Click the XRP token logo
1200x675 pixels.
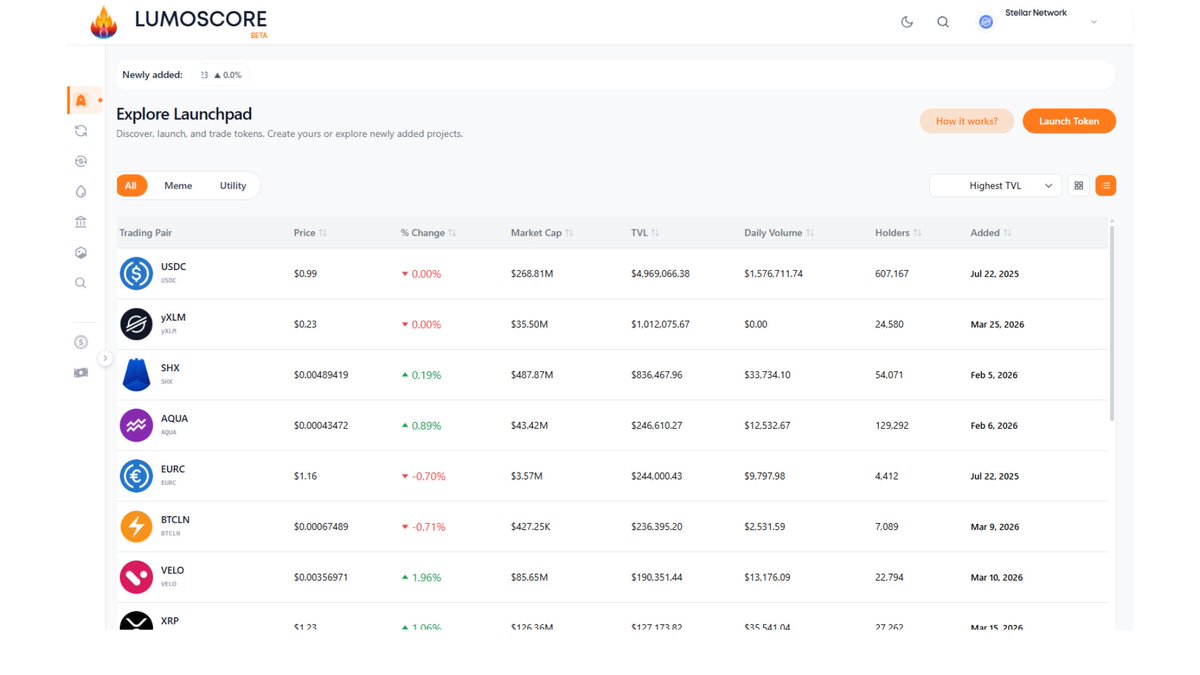[x=136, y=621]
